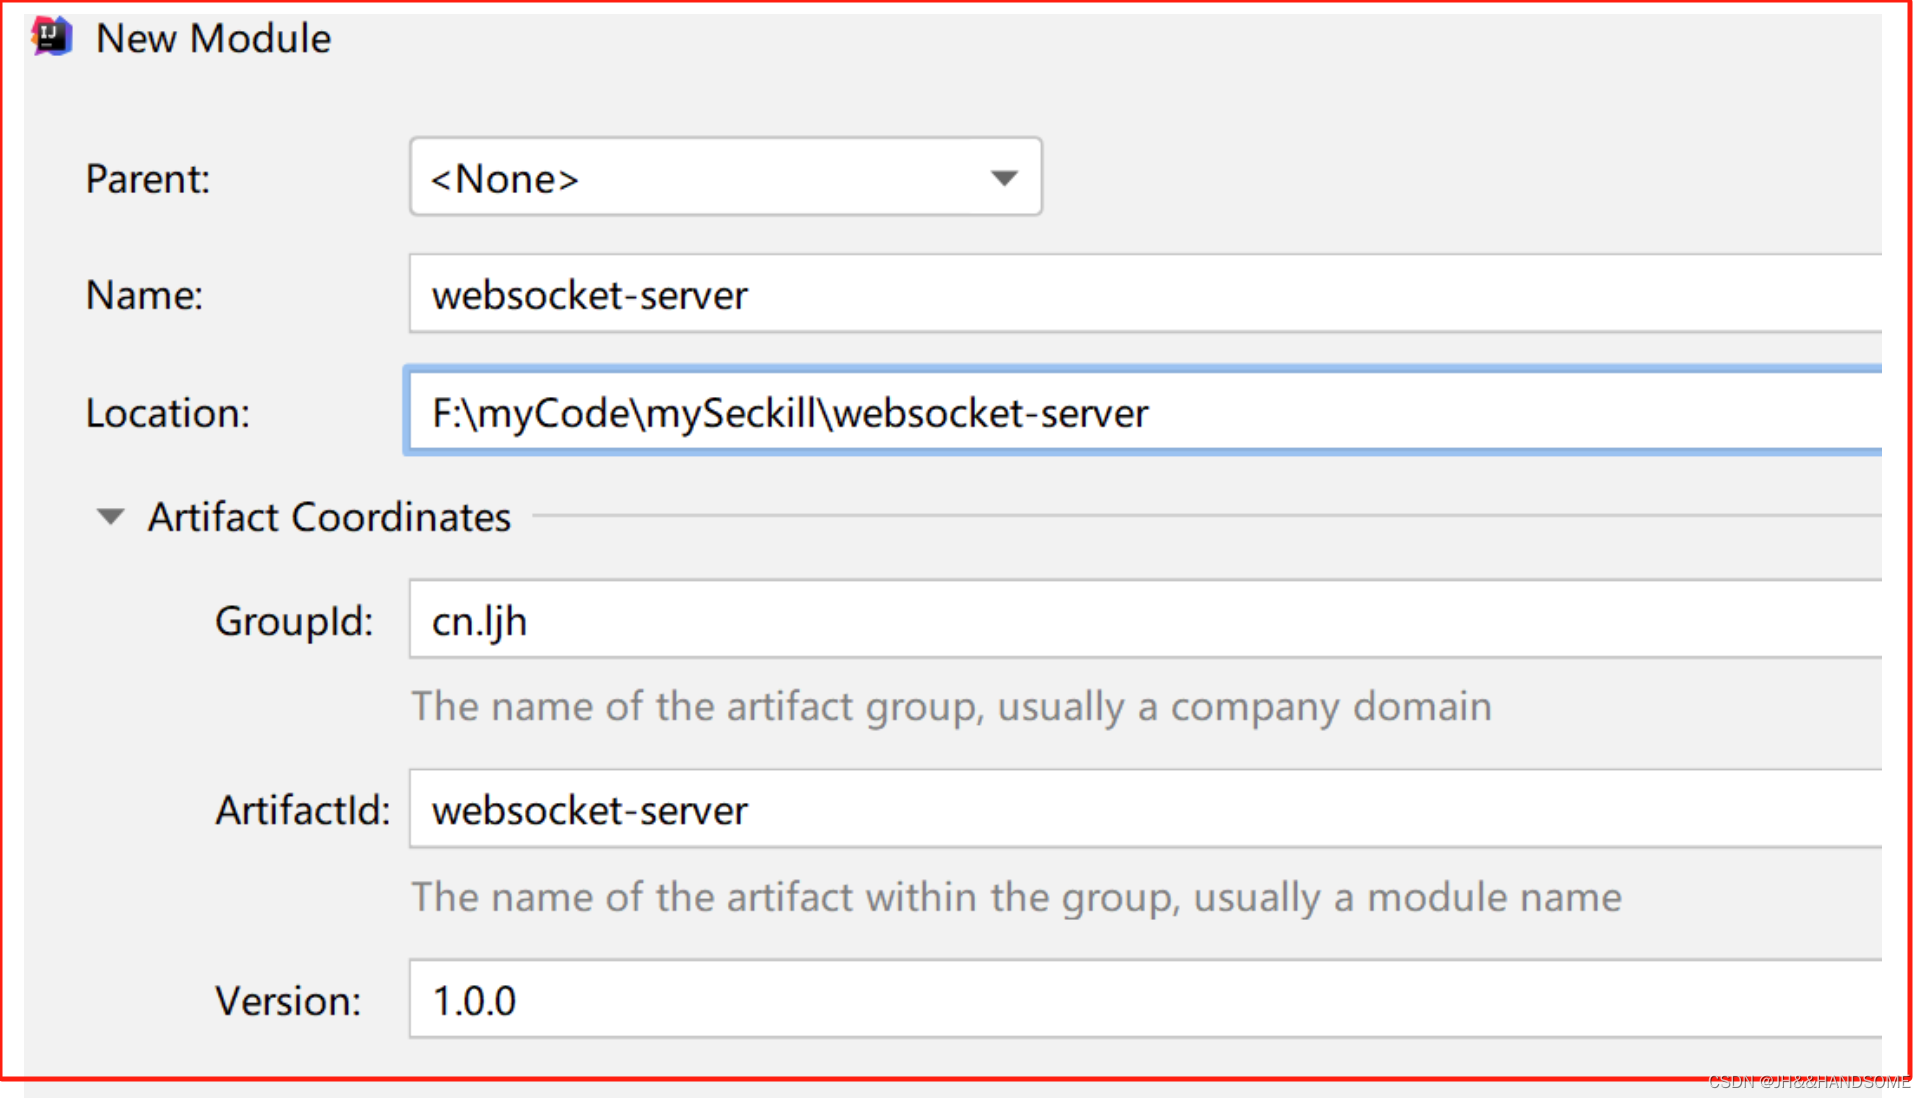The width and height of the screenshot is (1926, 1098).
Task: Click the 'New Module' window title
Action: coord(213,39)
